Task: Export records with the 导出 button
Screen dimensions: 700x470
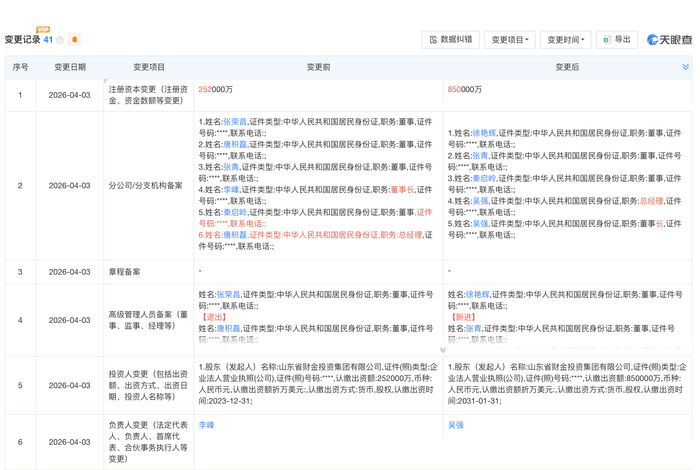Action: 616,40
